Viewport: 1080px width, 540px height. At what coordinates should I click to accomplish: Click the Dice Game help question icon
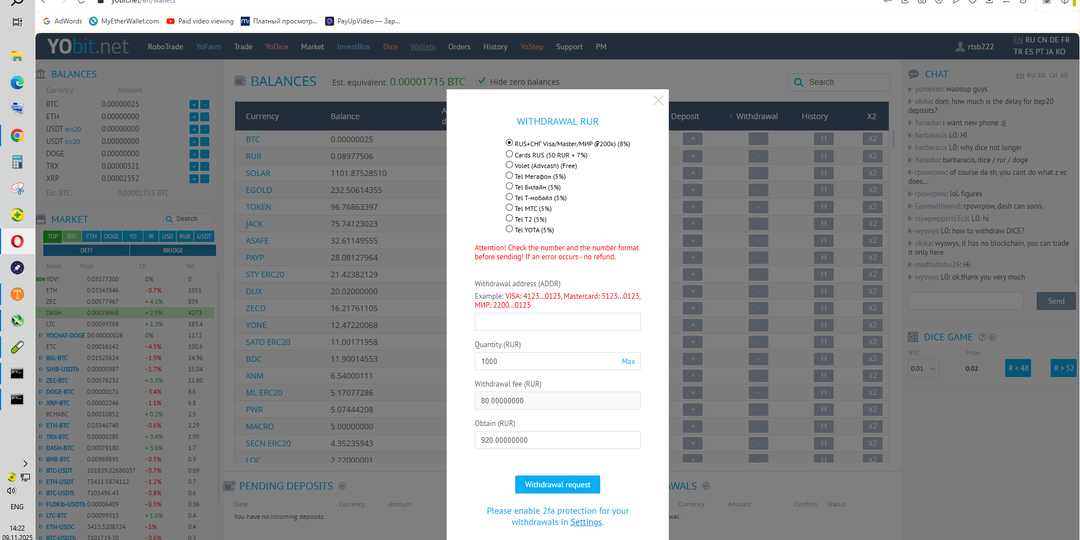point(983,338)
